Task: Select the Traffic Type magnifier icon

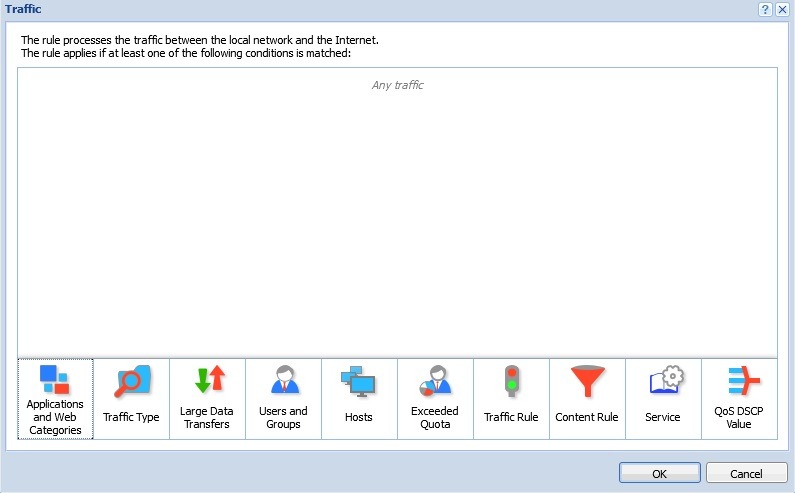Action: pos(131,381)
